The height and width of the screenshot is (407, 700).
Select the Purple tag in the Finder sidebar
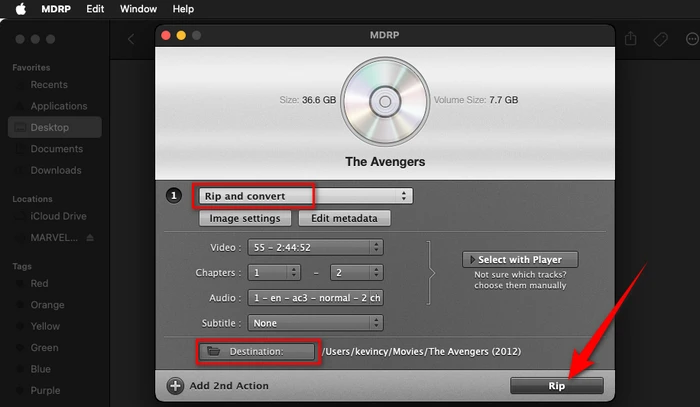[x=54, y=391]
